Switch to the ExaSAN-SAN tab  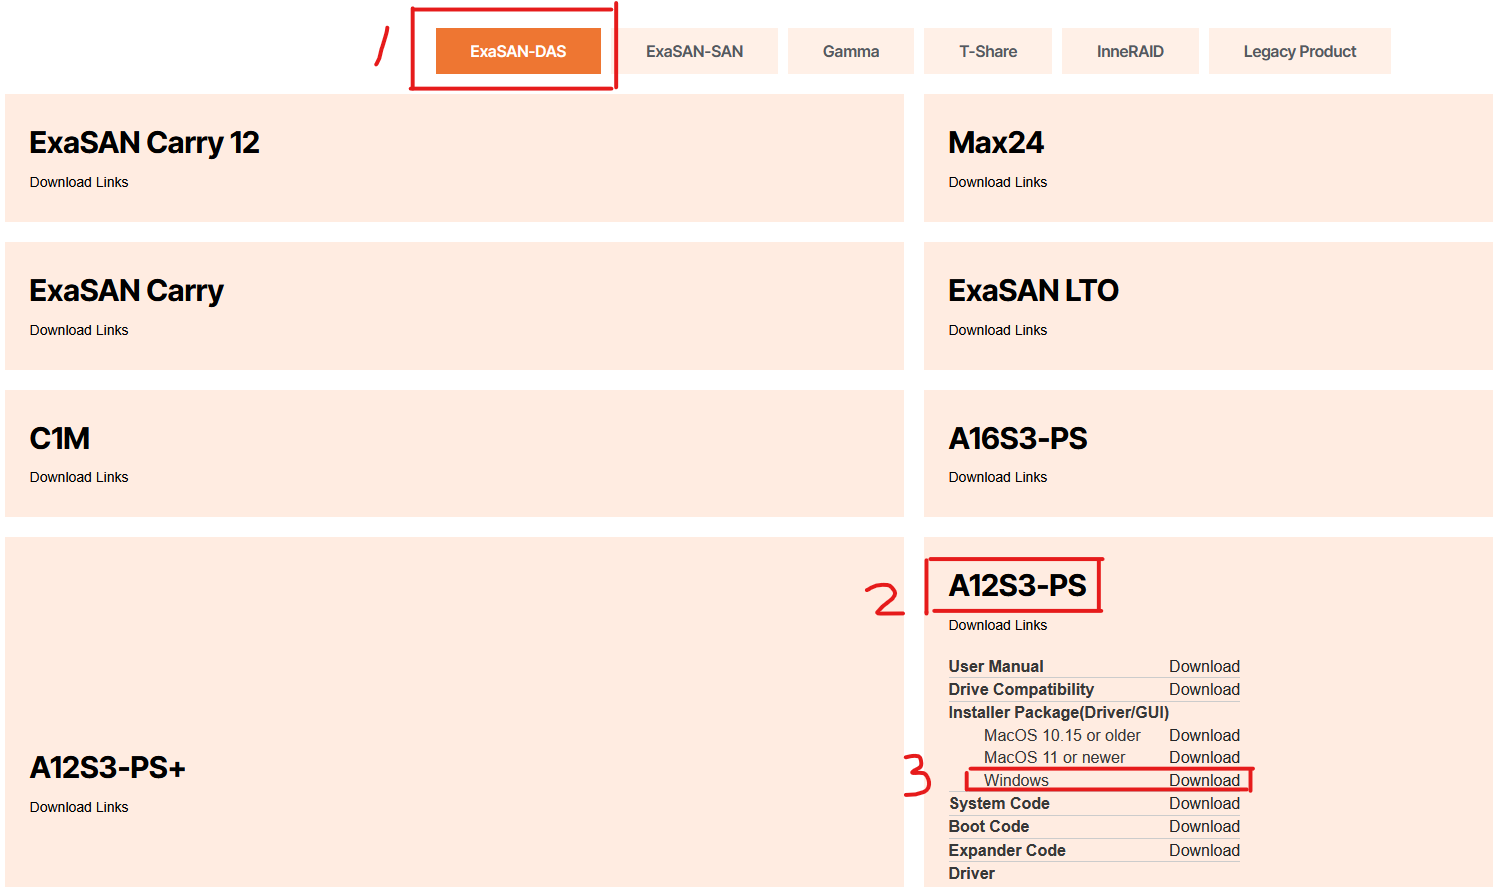click(x=694, y=51)
